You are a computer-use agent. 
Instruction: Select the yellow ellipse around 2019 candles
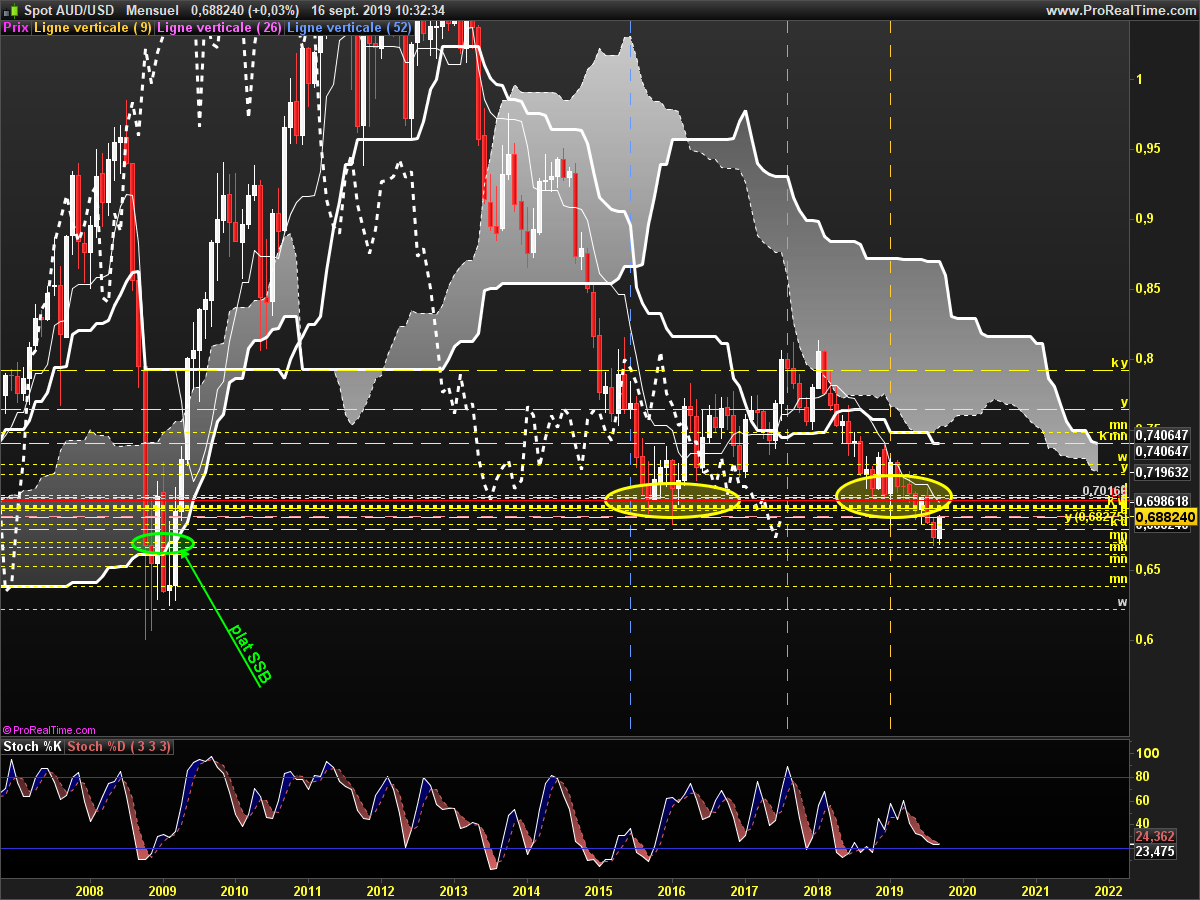[x=894, y=496]
